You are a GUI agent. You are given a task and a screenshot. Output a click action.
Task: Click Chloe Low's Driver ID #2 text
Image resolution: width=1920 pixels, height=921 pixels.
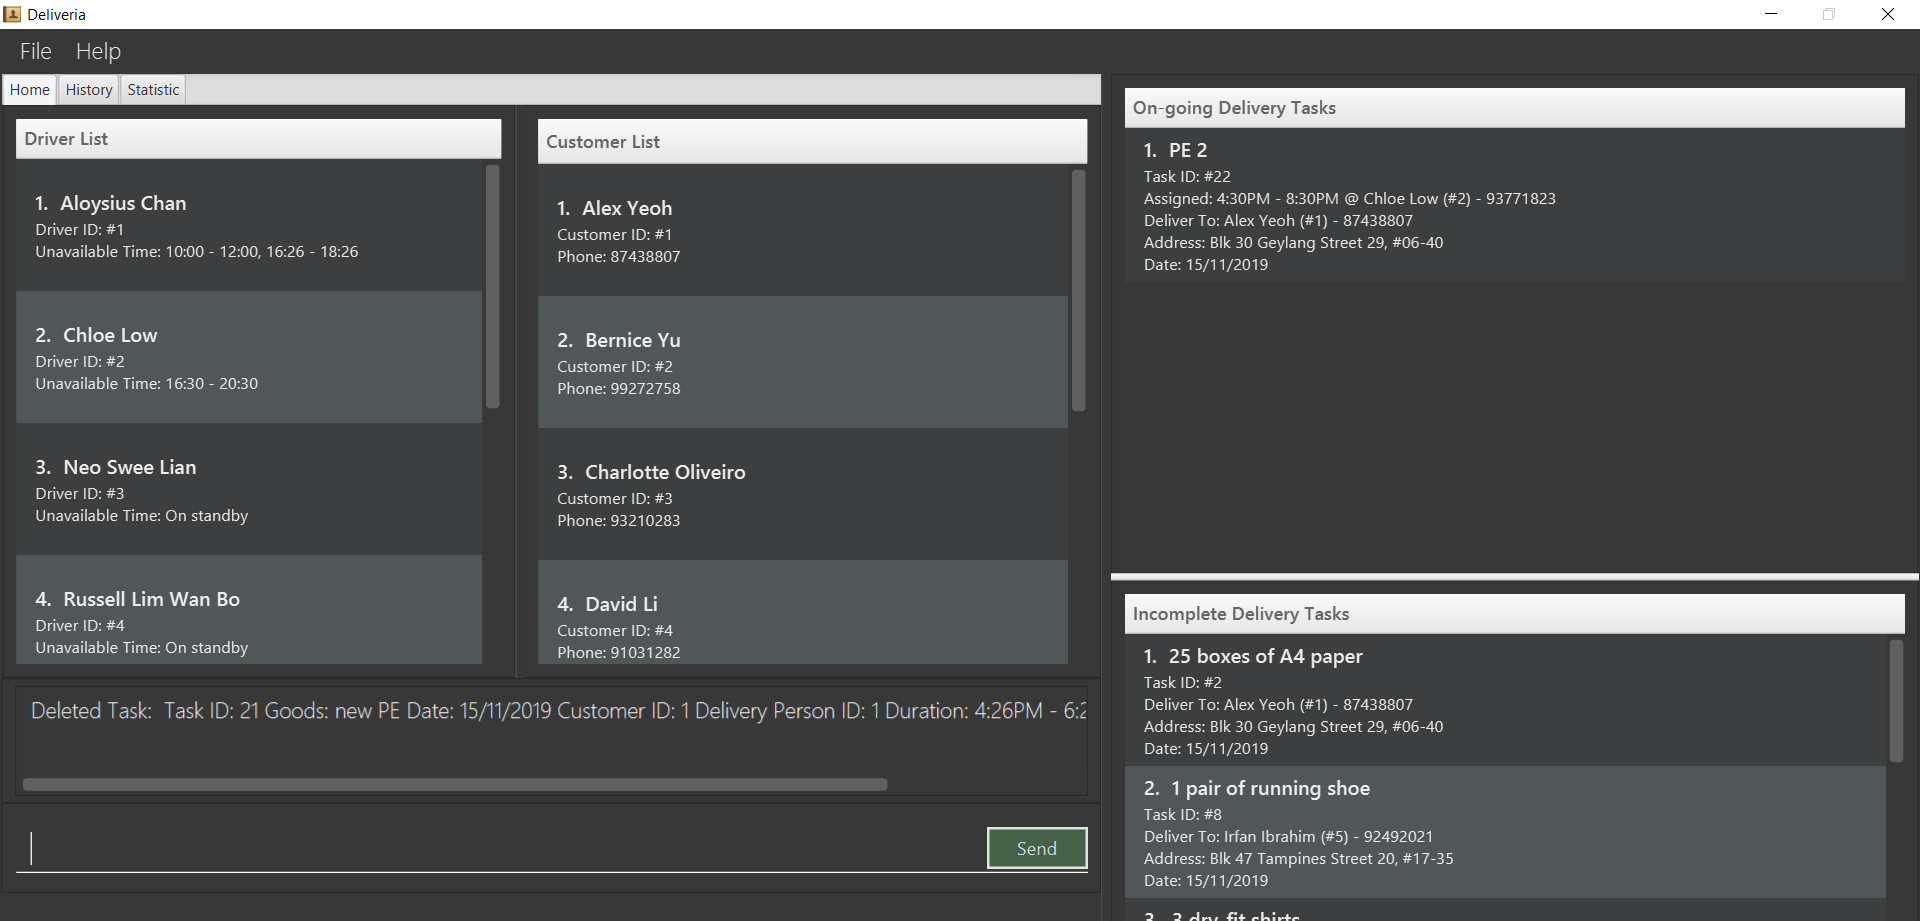pos(80,362)
